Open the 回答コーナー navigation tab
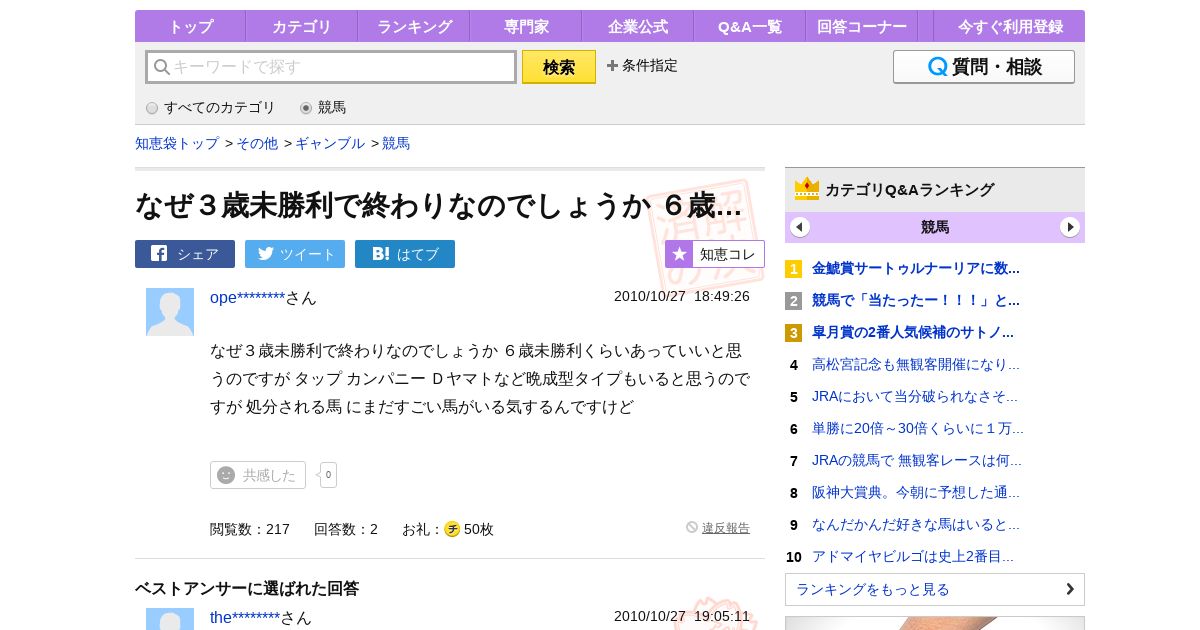 click(862, 26)
